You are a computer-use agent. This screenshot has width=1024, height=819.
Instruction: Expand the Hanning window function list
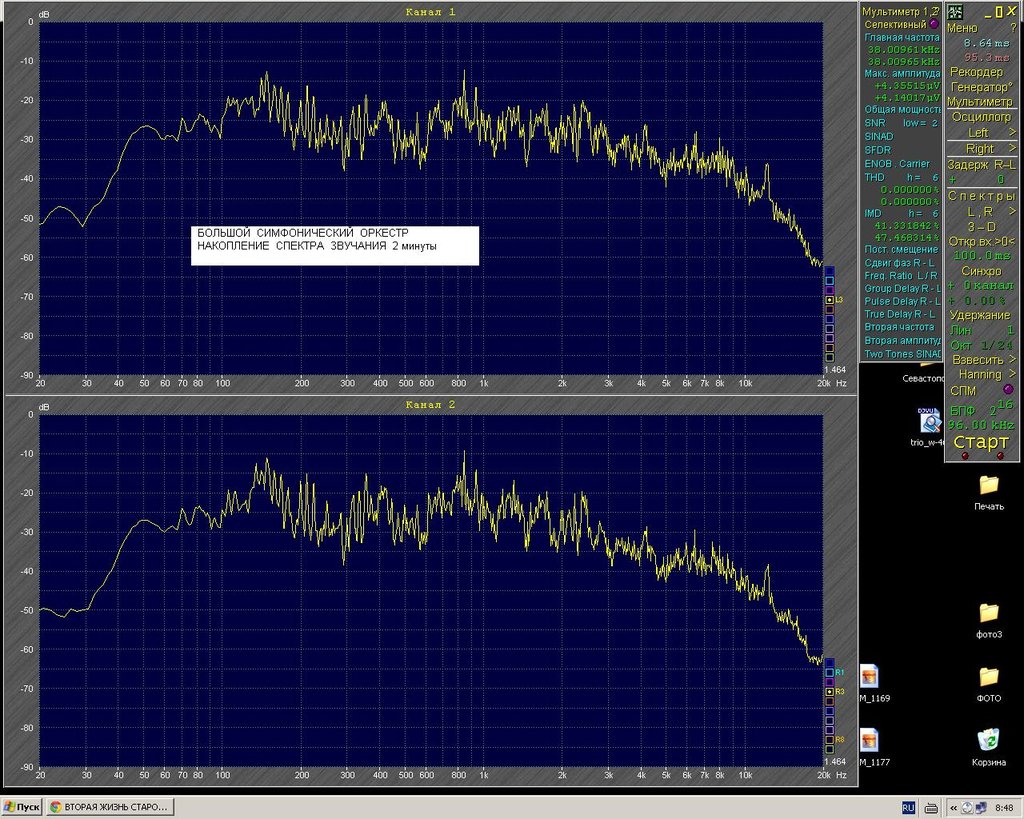click(x=1012, y=374)
